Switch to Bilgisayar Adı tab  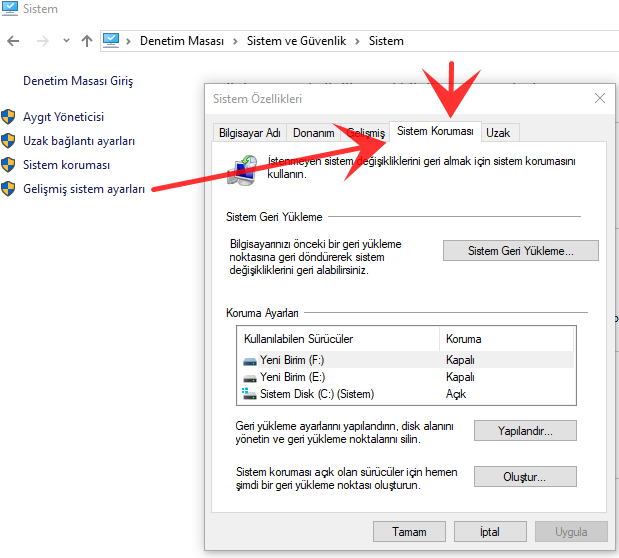tap(249, 133)
